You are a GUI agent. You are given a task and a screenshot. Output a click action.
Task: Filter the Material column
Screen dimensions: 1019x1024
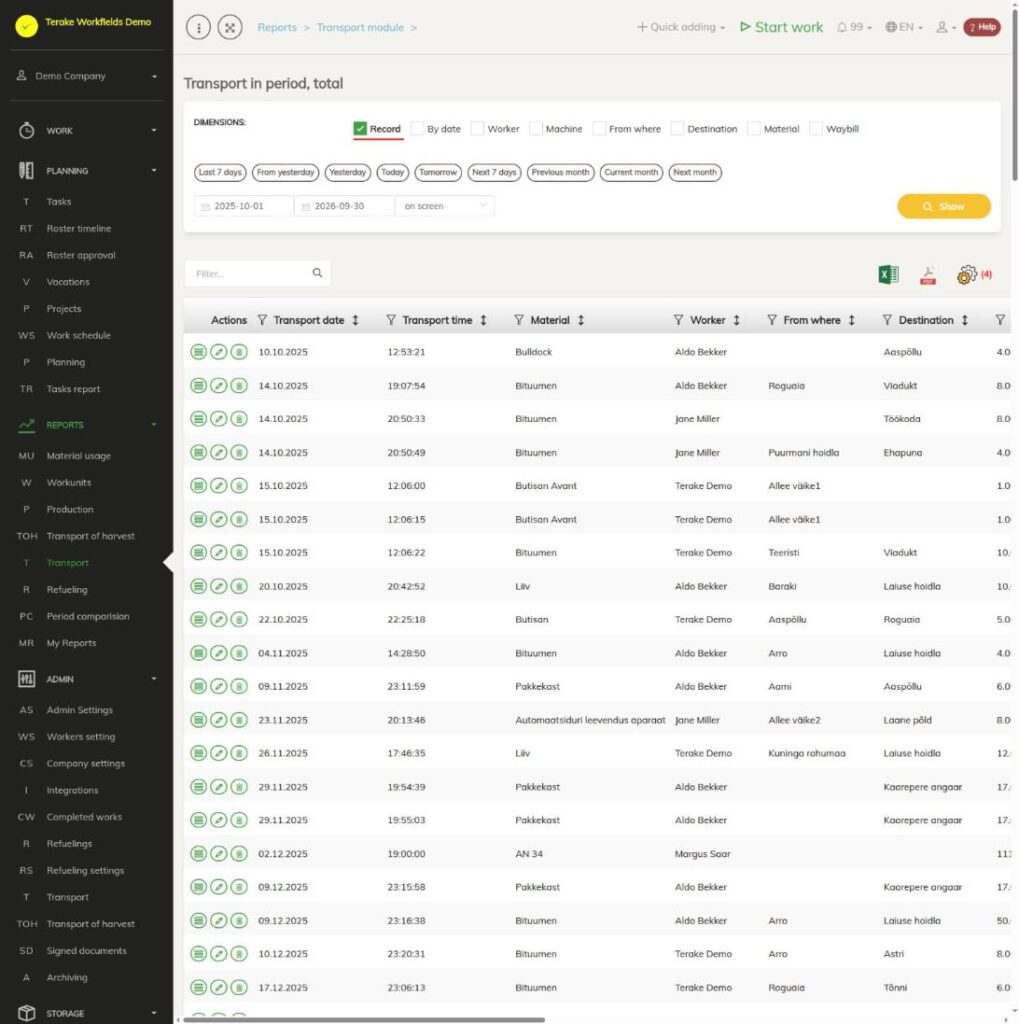tap(519, 320)
